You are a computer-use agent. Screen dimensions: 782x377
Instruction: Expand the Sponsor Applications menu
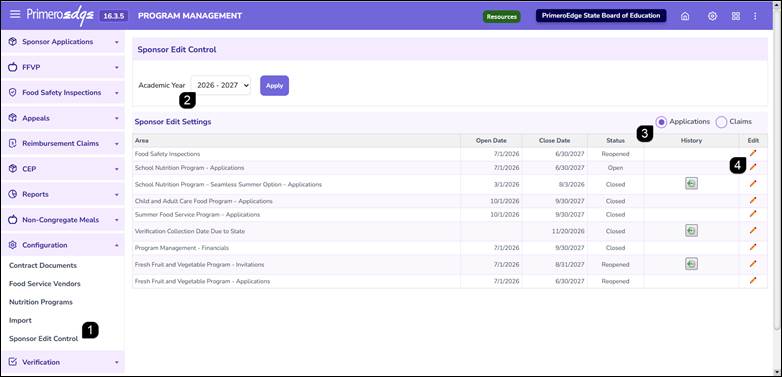(x=62, y=42)
